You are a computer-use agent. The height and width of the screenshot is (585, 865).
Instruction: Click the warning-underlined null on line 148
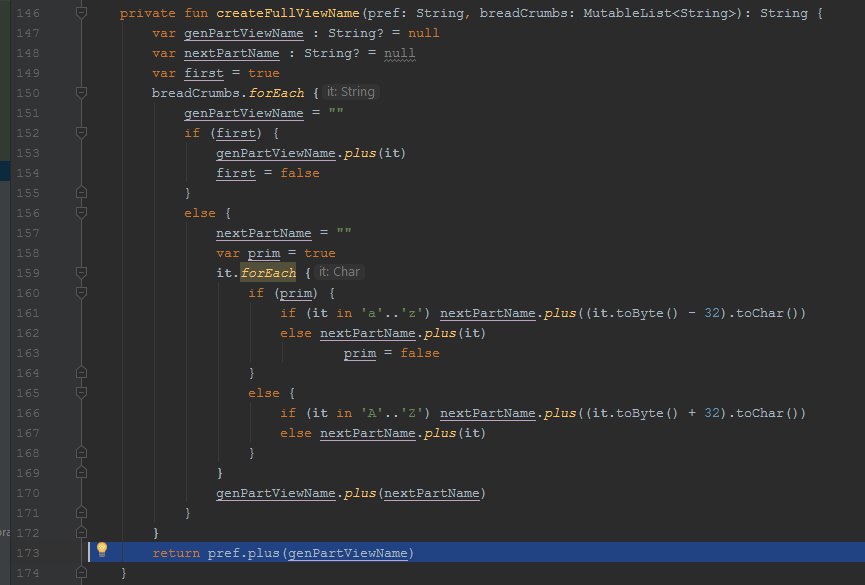pyautogui.click(x=399, y=54)
